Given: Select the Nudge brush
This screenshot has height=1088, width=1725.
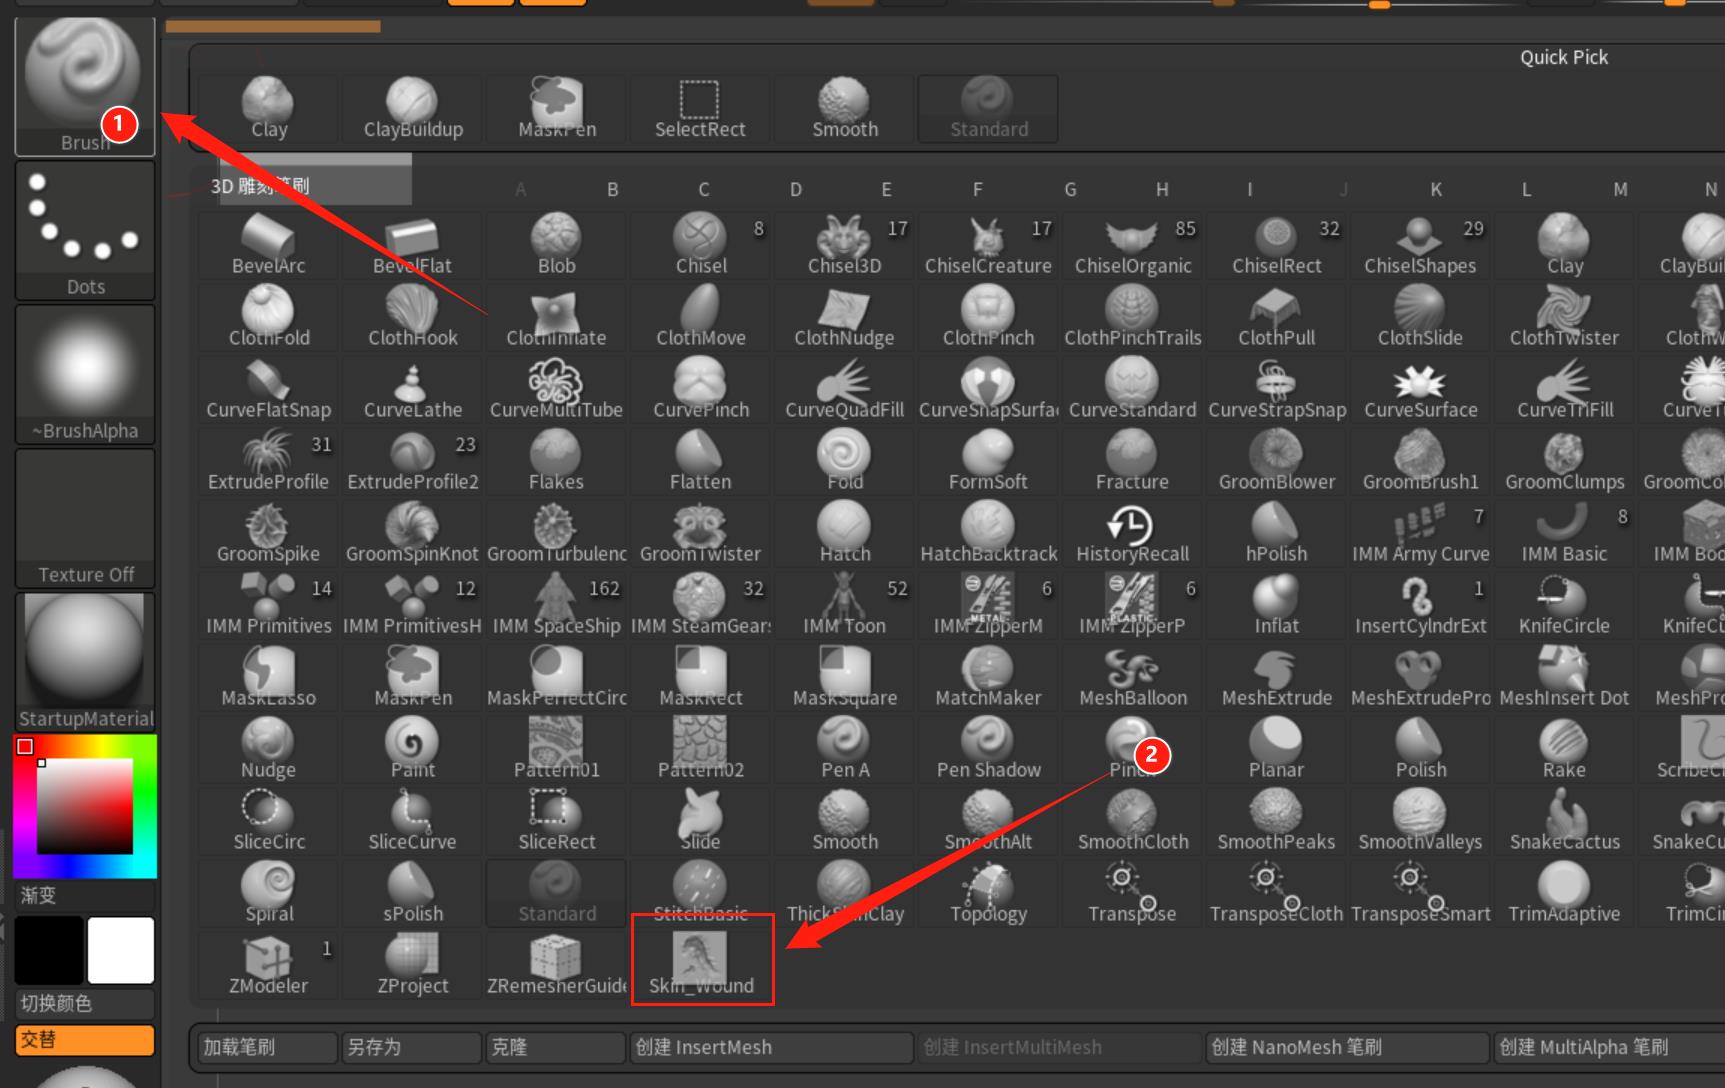Looking at the screenshot, I should pos(269,749).
